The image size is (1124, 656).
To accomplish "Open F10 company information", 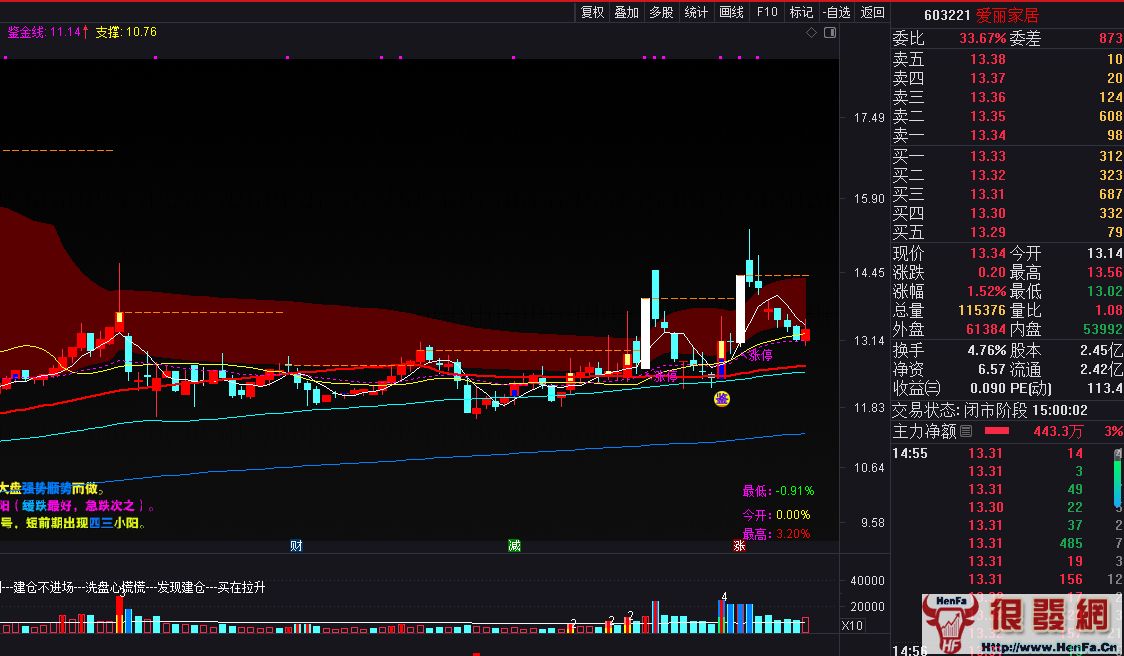I will 767,12.
